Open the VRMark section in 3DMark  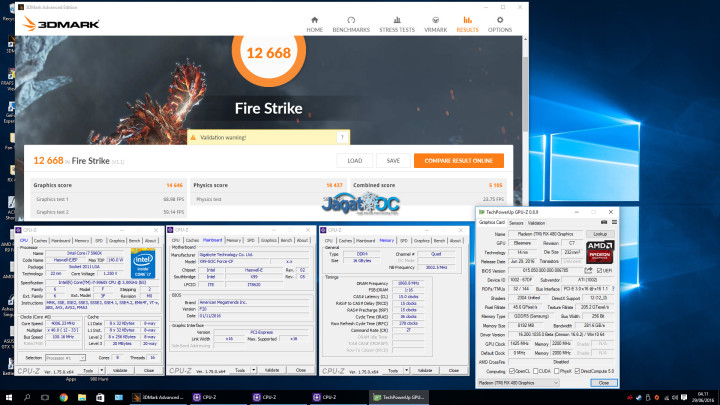(435, 24)
